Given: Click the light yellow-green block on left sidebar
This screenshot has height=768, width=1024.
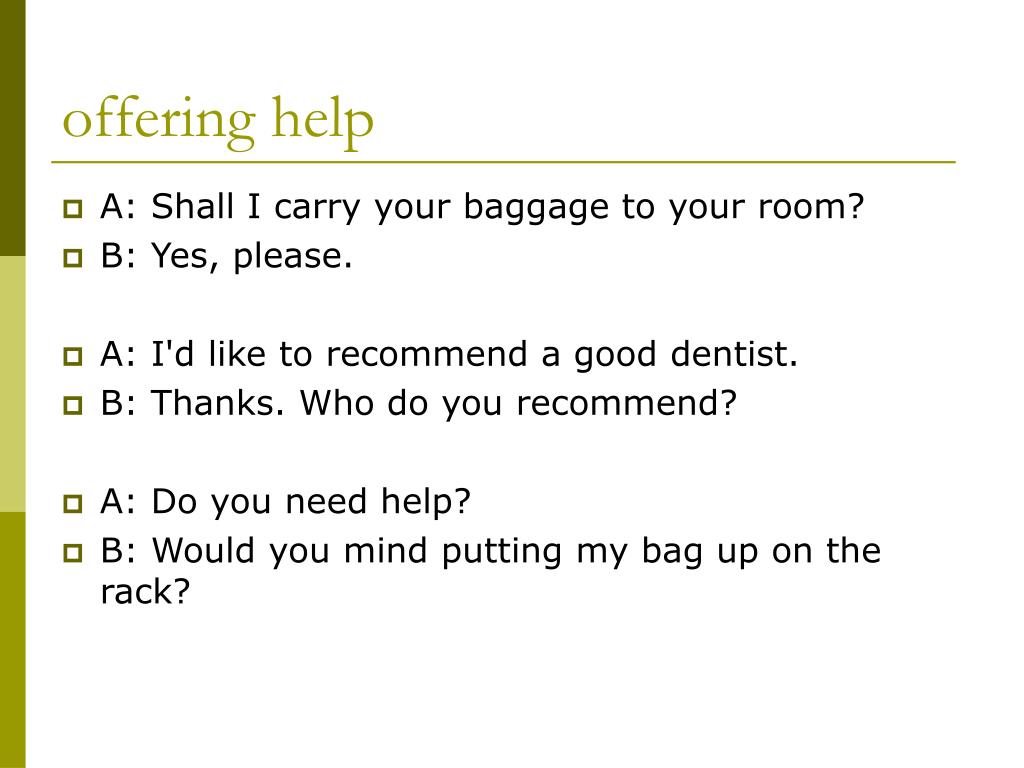Looking at the screenshot, I should coord(12,384).
